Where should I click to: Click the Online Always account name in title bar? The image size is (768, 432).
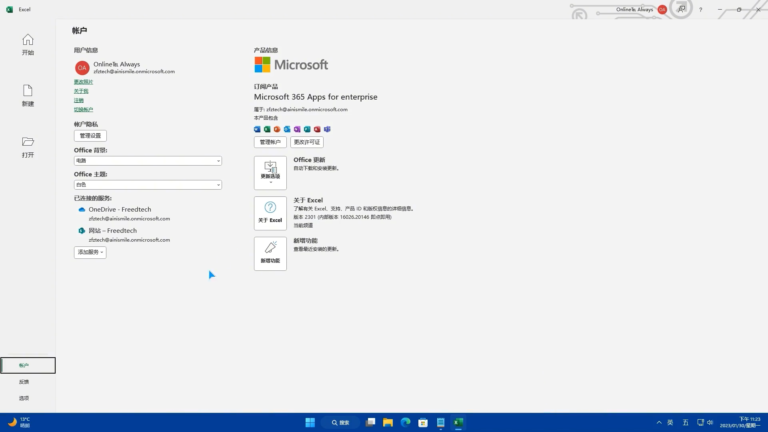tap(634, 9)
